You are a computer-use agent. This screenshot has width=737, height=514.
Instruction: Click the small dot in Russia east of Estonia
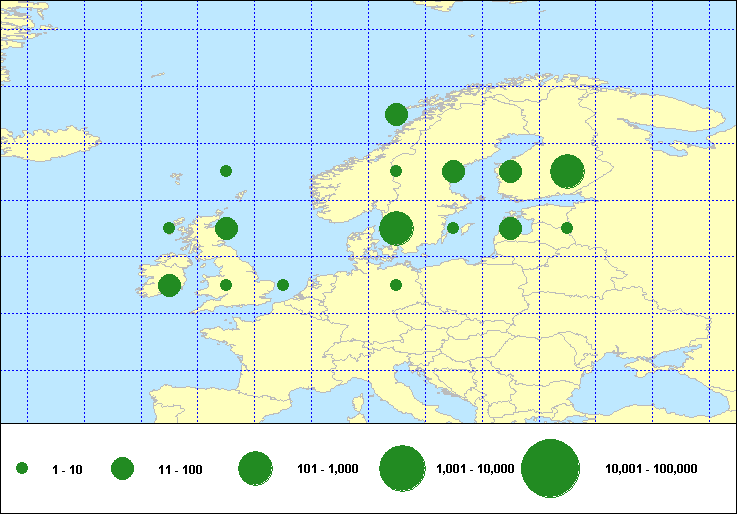tap(567, 228)
